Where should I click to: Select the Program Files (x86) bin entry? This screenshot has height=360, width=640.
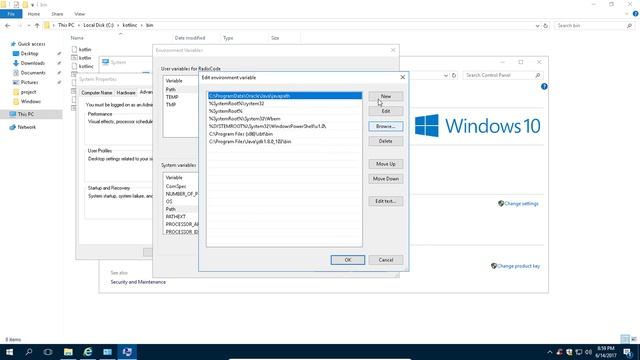[x=284, y=134]
